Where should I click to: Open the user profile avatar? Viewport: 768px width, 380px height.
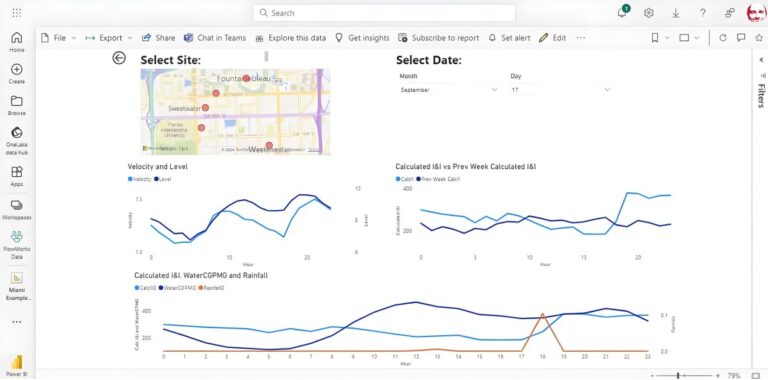(x=756, y=13)
